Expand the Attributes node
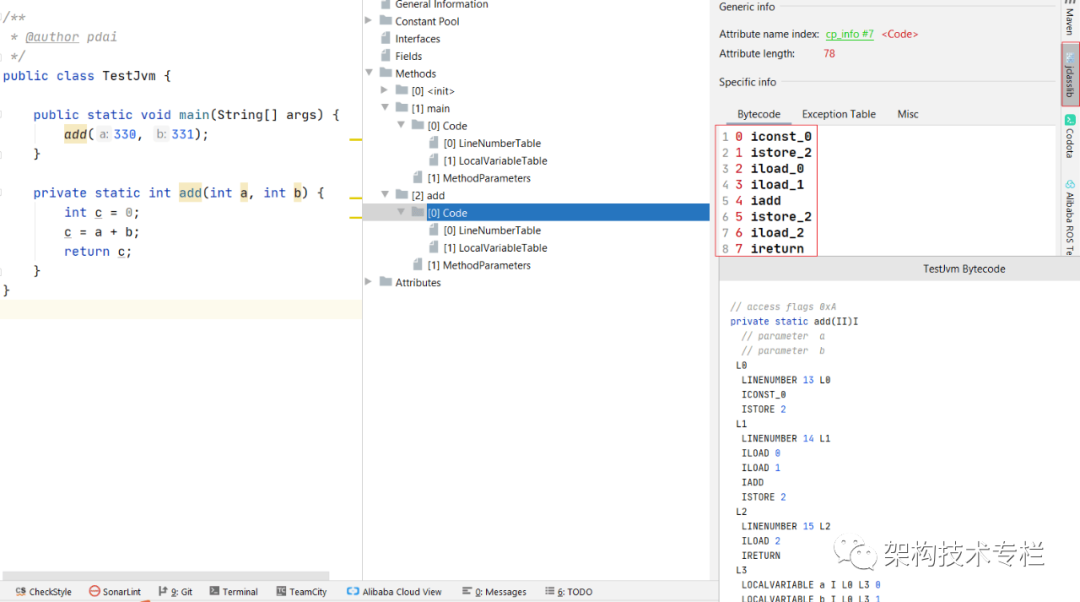Image resolution: width=1080 pixels, height=602 pixels. [368, 282]
